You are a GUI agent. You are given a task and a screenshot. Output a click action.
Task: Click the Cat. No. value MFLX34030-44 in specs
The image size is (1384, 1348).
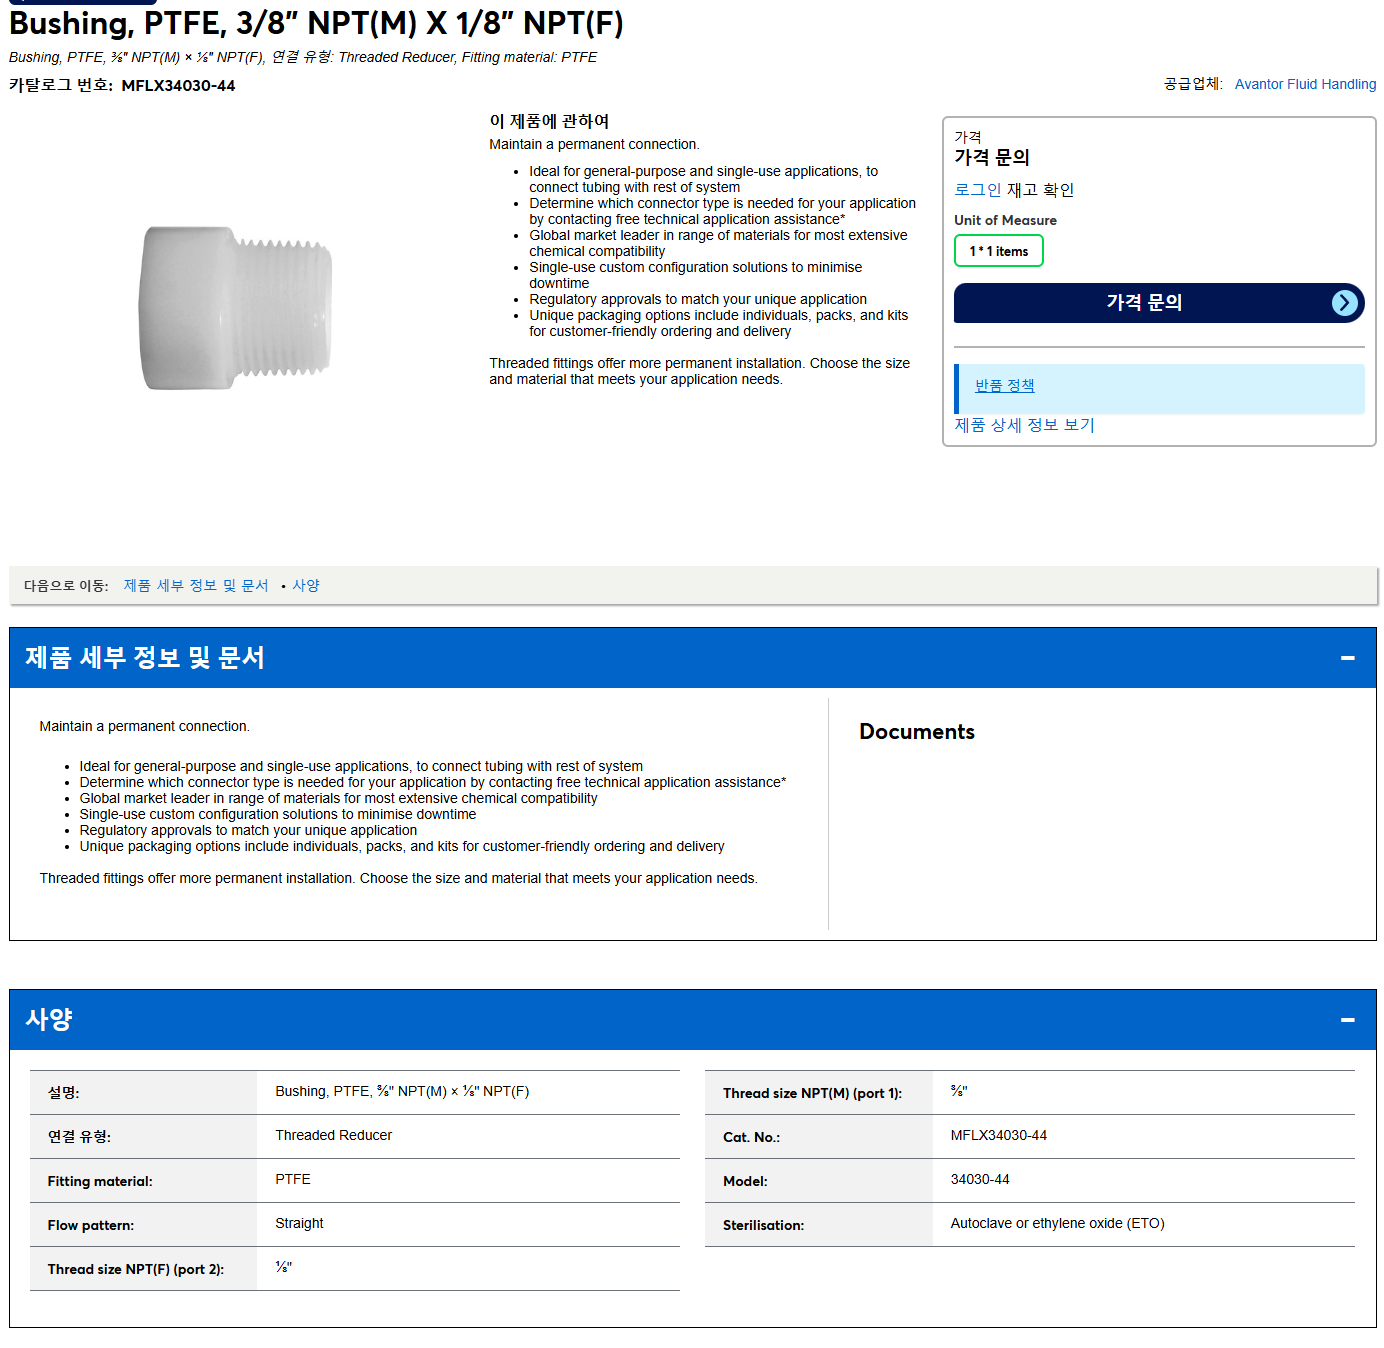[x=998, y=1136]
